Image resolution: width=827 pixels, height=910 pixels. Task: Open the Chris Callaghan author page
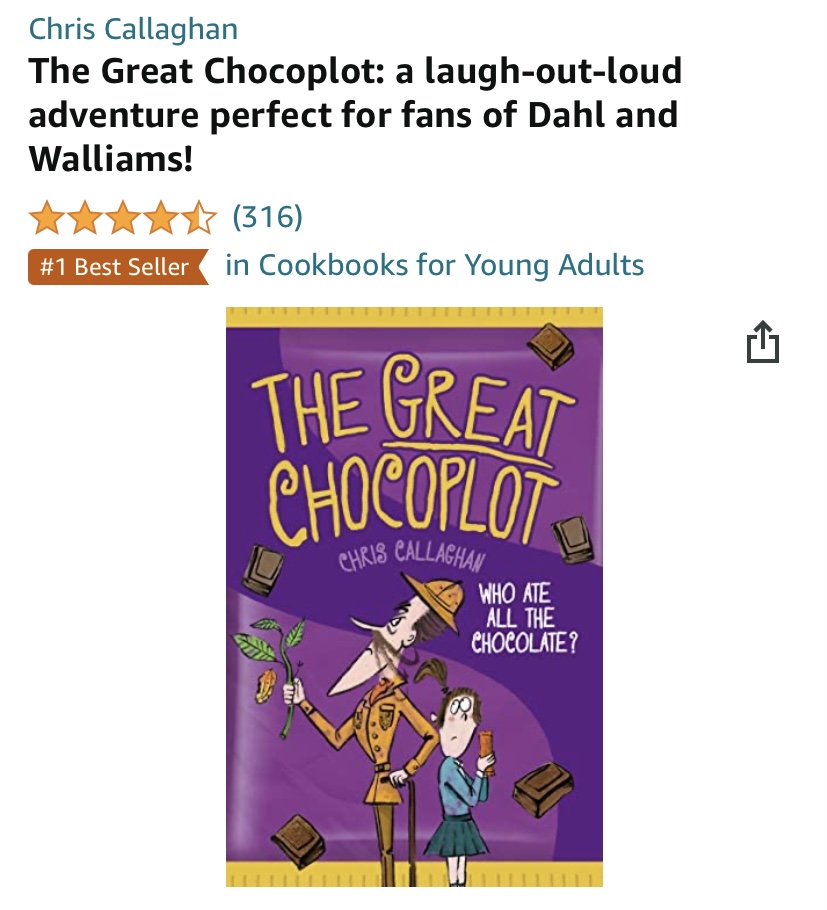click(133, 29)
